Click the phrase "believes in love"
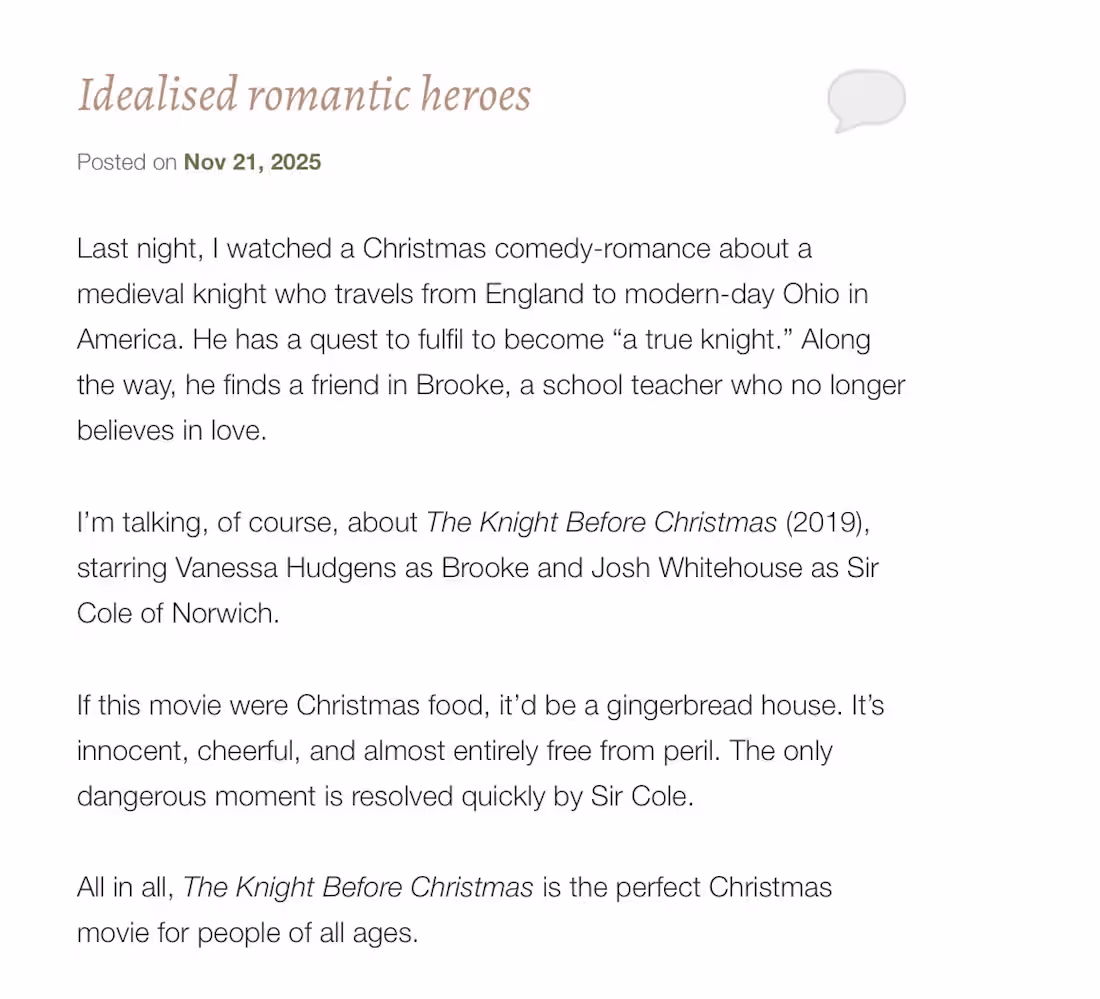The image size is (1100, 999). pyautogui.click(x=171, y=430)
